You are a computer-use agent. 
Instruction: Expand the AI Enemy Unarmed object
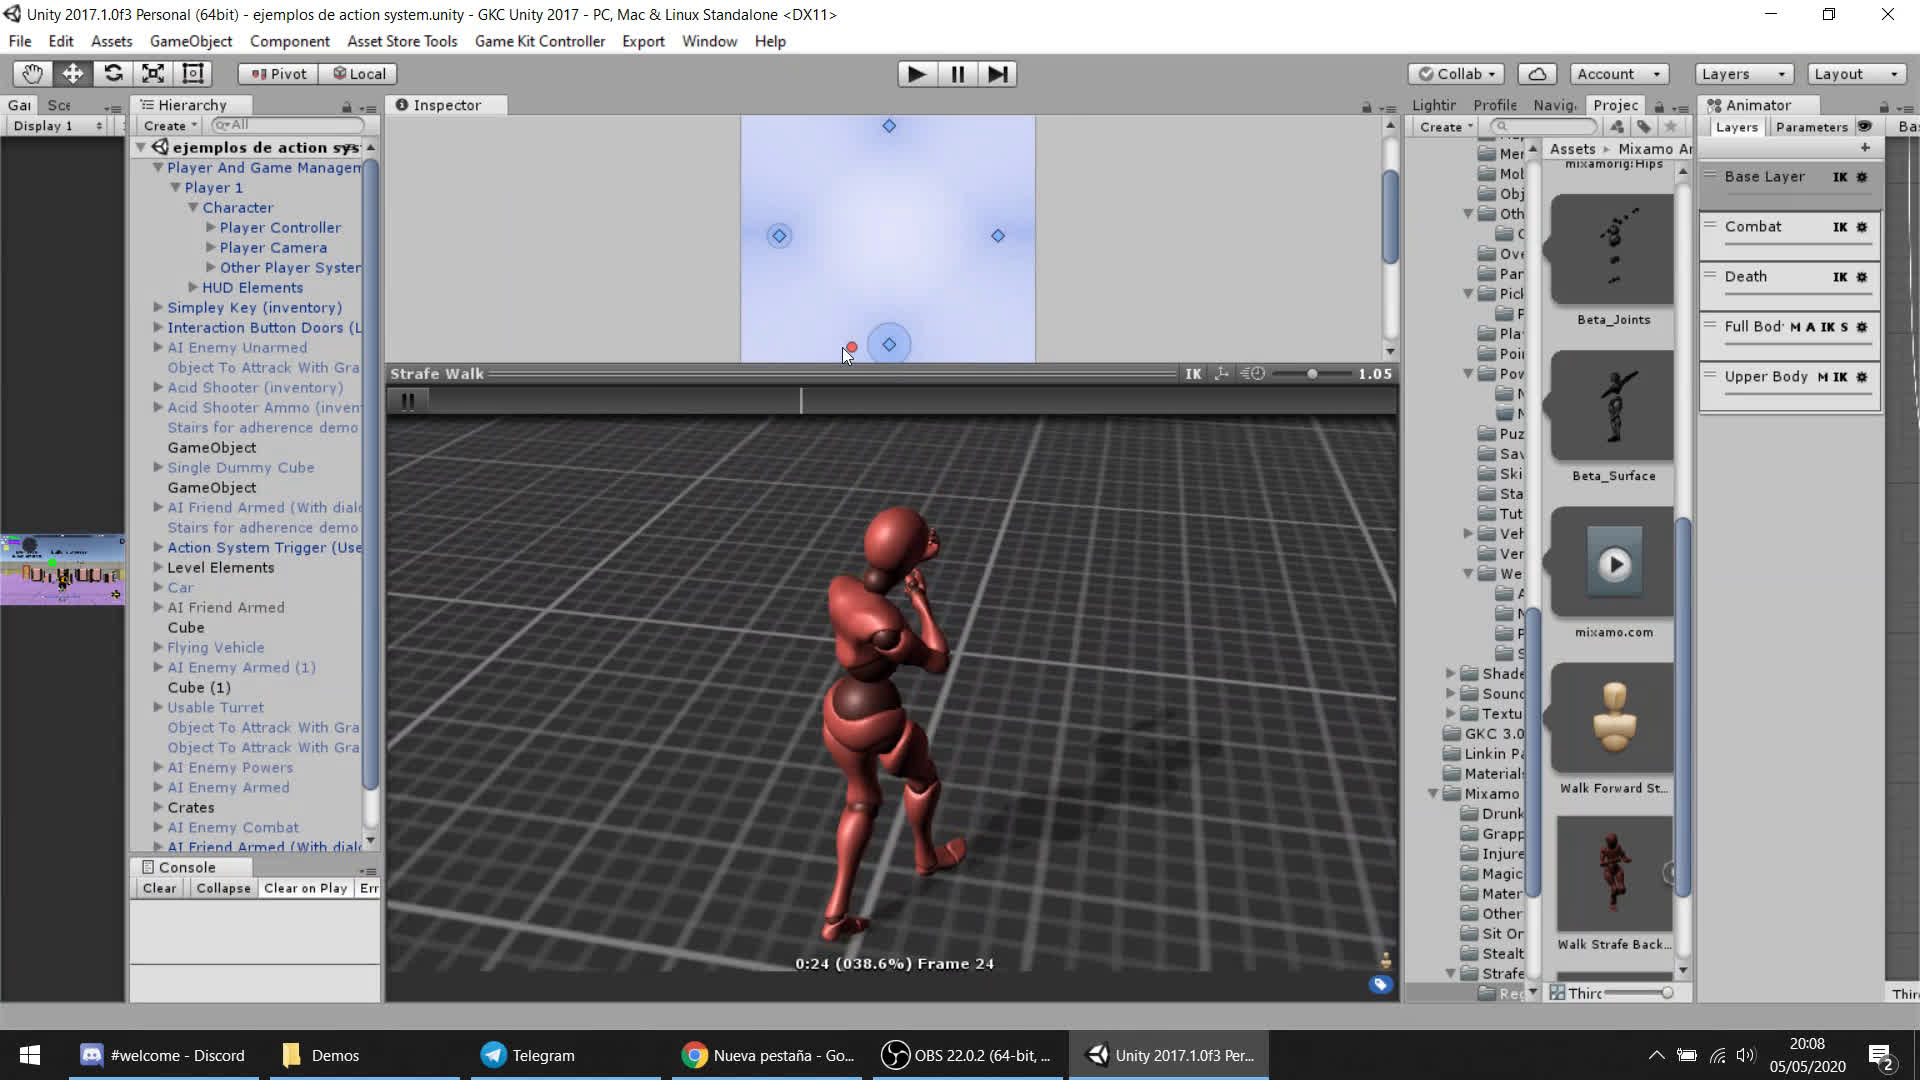[x=158, y=348]
